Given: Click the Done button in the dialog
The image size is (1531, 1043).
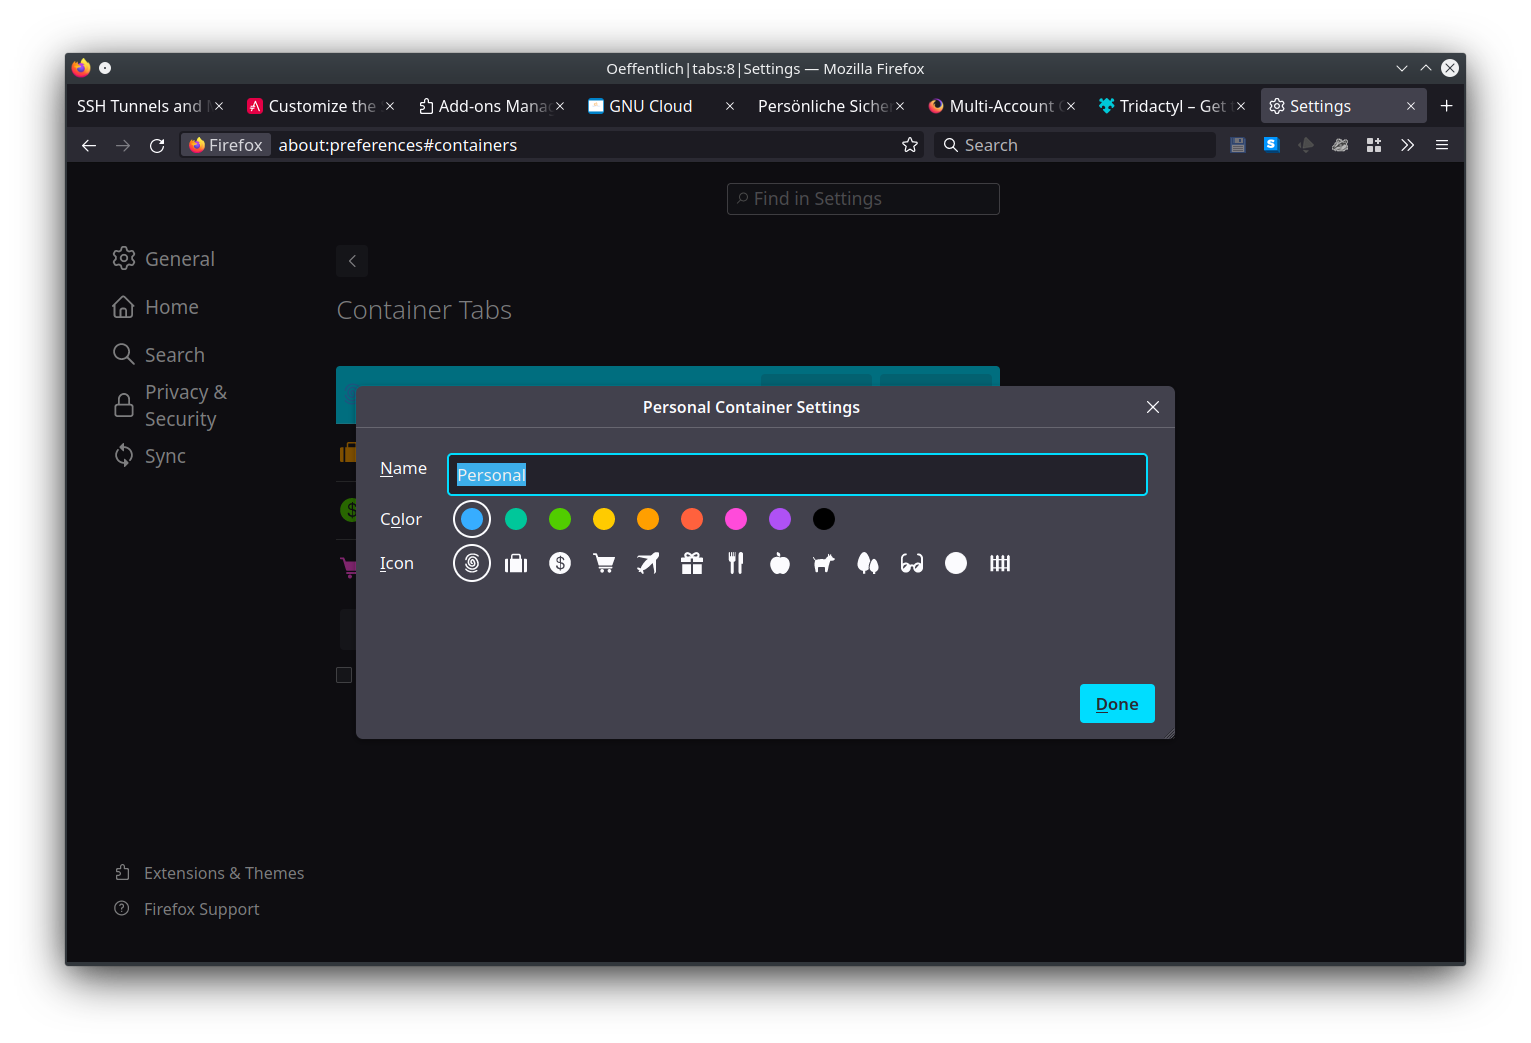Looking at the screenshot, I should coord(1116,703).
